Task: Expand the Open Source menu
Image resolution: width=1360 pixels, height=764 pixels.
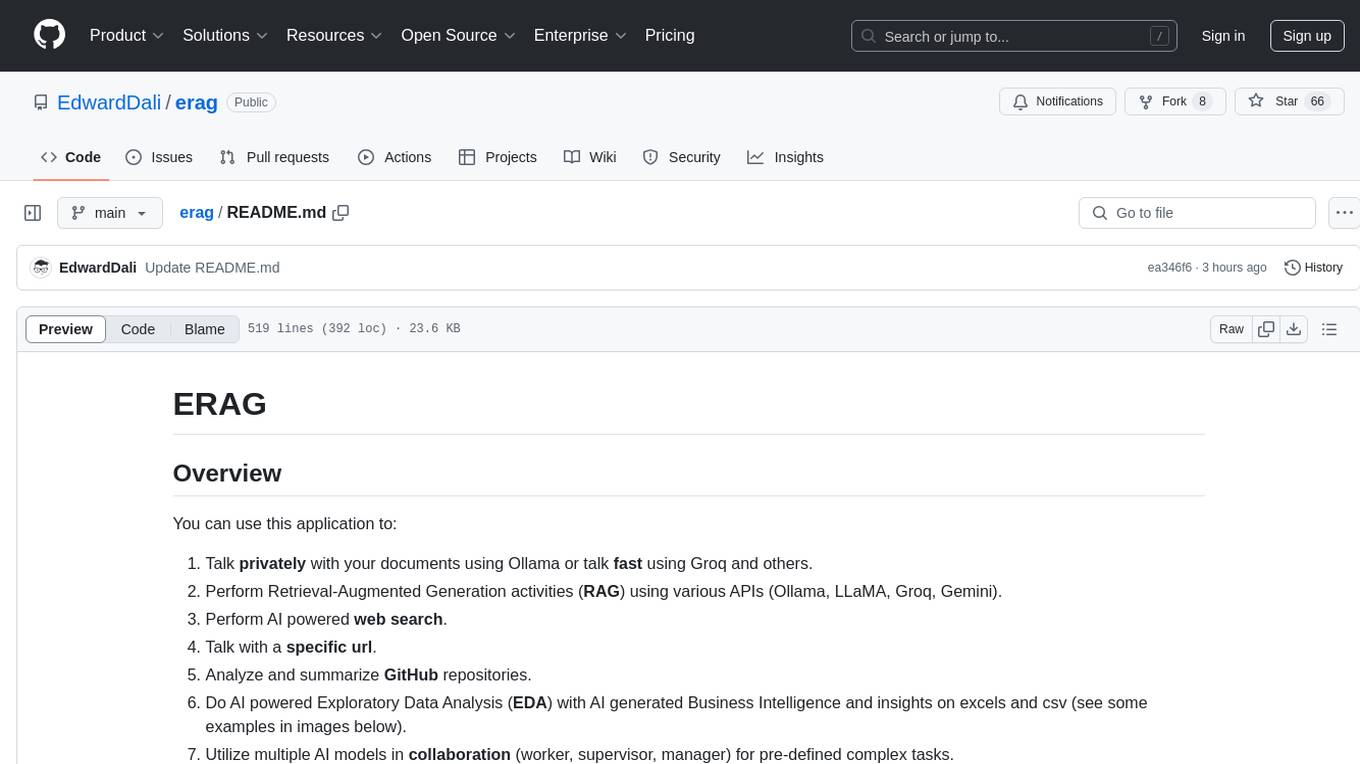Action: [x=458, y=35]
